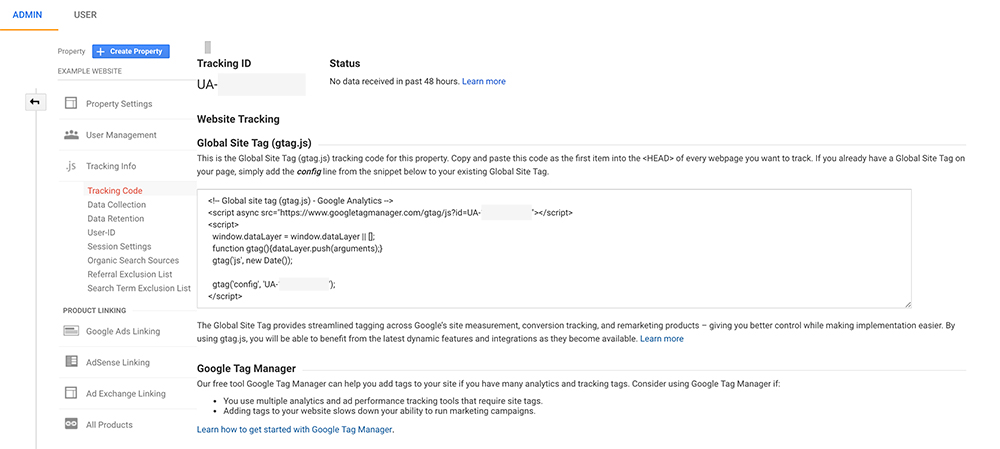Image resolution: width=1000 pixels, height=449 pixels.
Task: Open Learn more link beside Status
Action: point(484,82)
